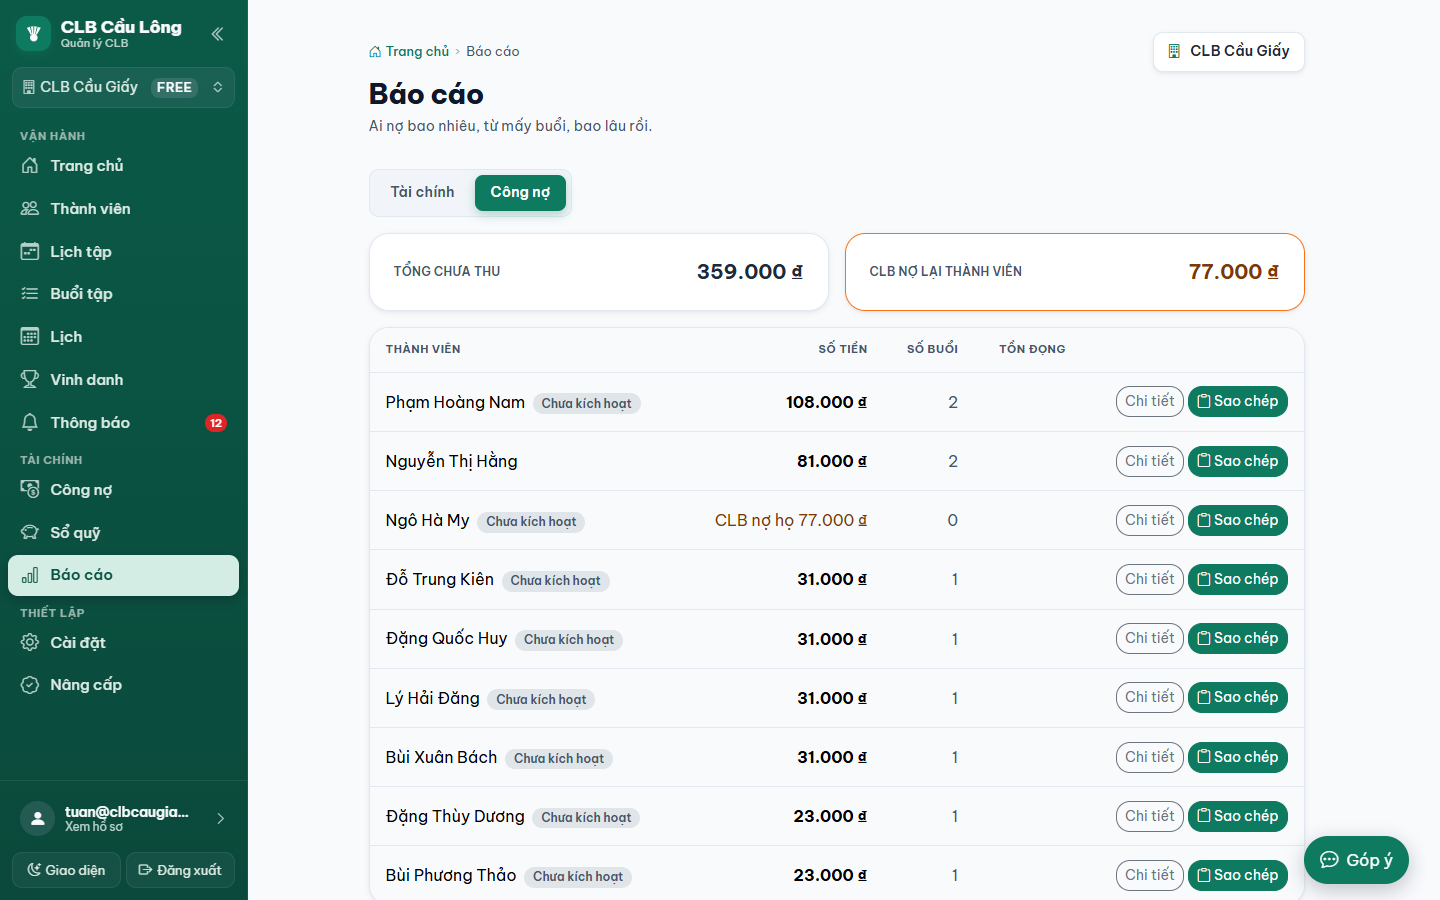This screenshot has height=900, width=1440.
Task: Open the Góp ý feedback button
Action: coord(1356,860)
